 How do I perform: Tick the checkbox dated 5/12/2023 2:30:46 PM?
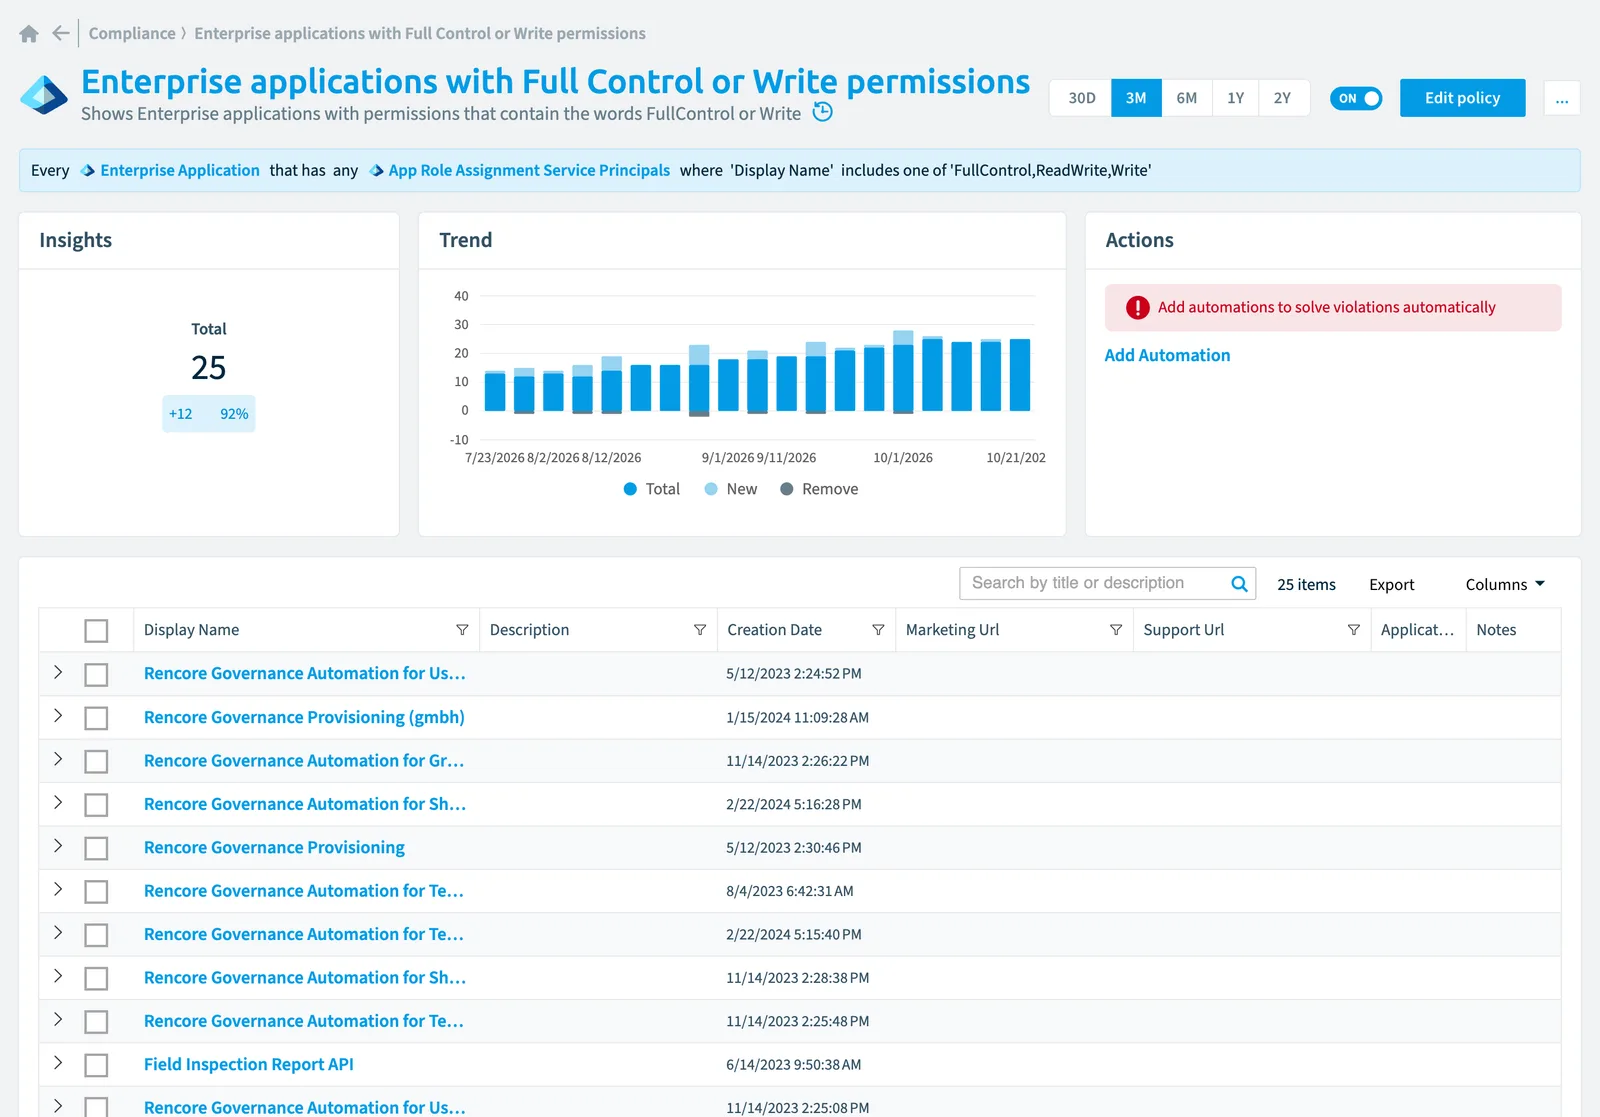(96, 848)
